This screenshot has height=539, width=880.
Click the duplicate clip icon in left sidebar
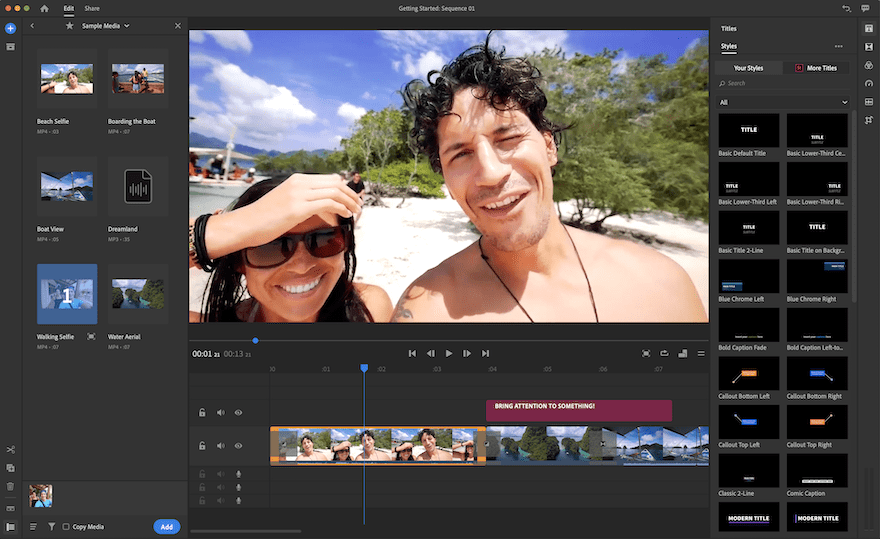(10, 468)
